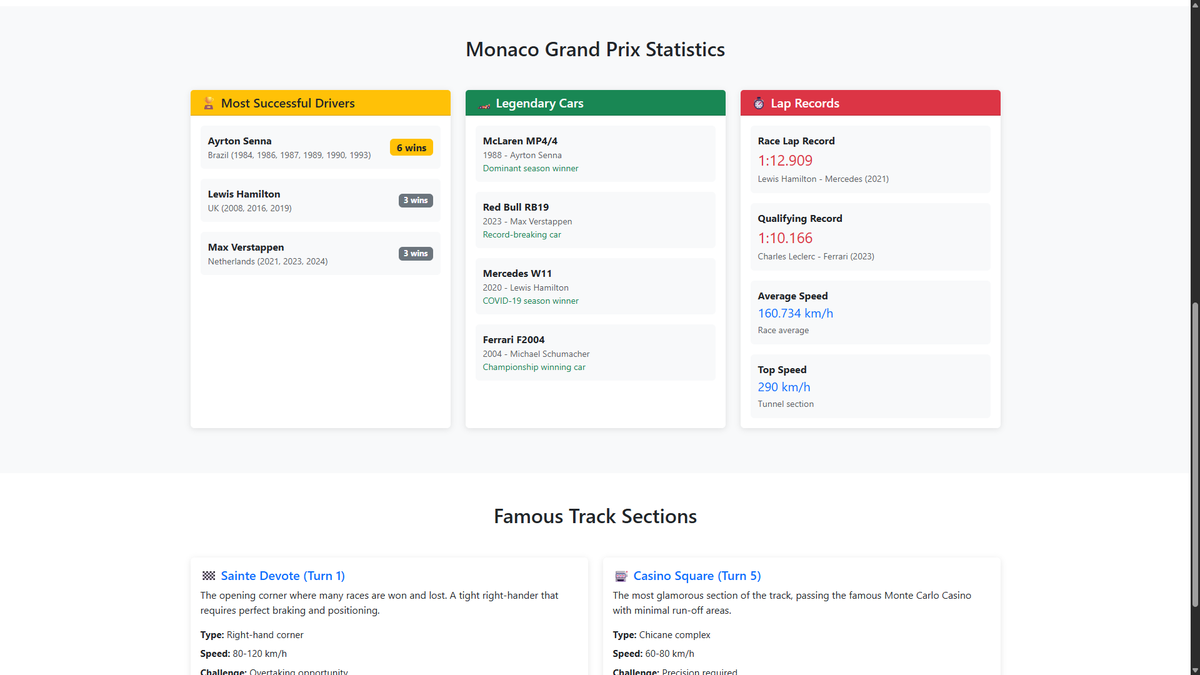Click UK (2008, 2016, 2019) text

(250, 209)
